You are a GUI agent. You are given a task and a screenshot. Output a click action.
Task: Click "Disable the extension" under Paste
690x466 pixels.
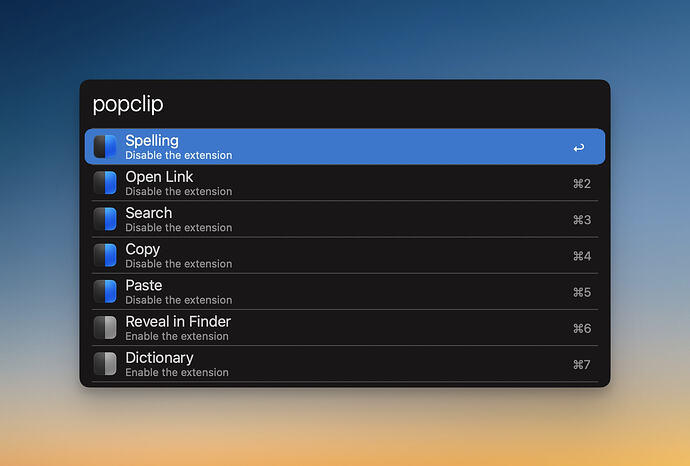tap(179, 300)
